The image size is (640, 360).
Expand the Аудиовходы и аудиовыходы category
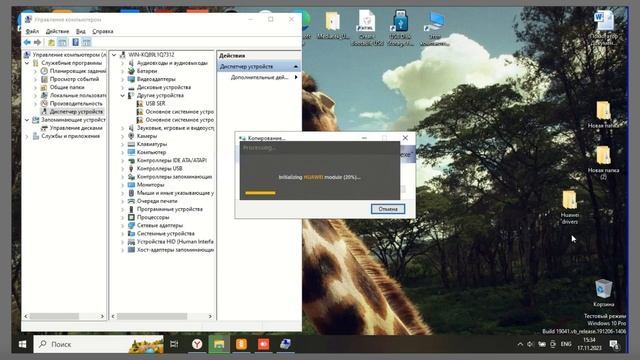(x=122, y=63)
